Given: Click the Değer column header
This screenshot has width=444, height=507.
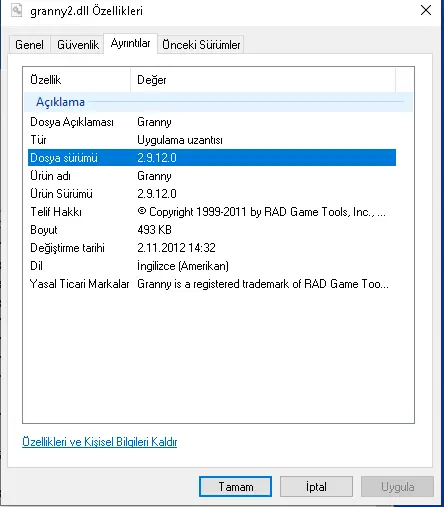Looking at the screenshot, I should pos(263,80).
